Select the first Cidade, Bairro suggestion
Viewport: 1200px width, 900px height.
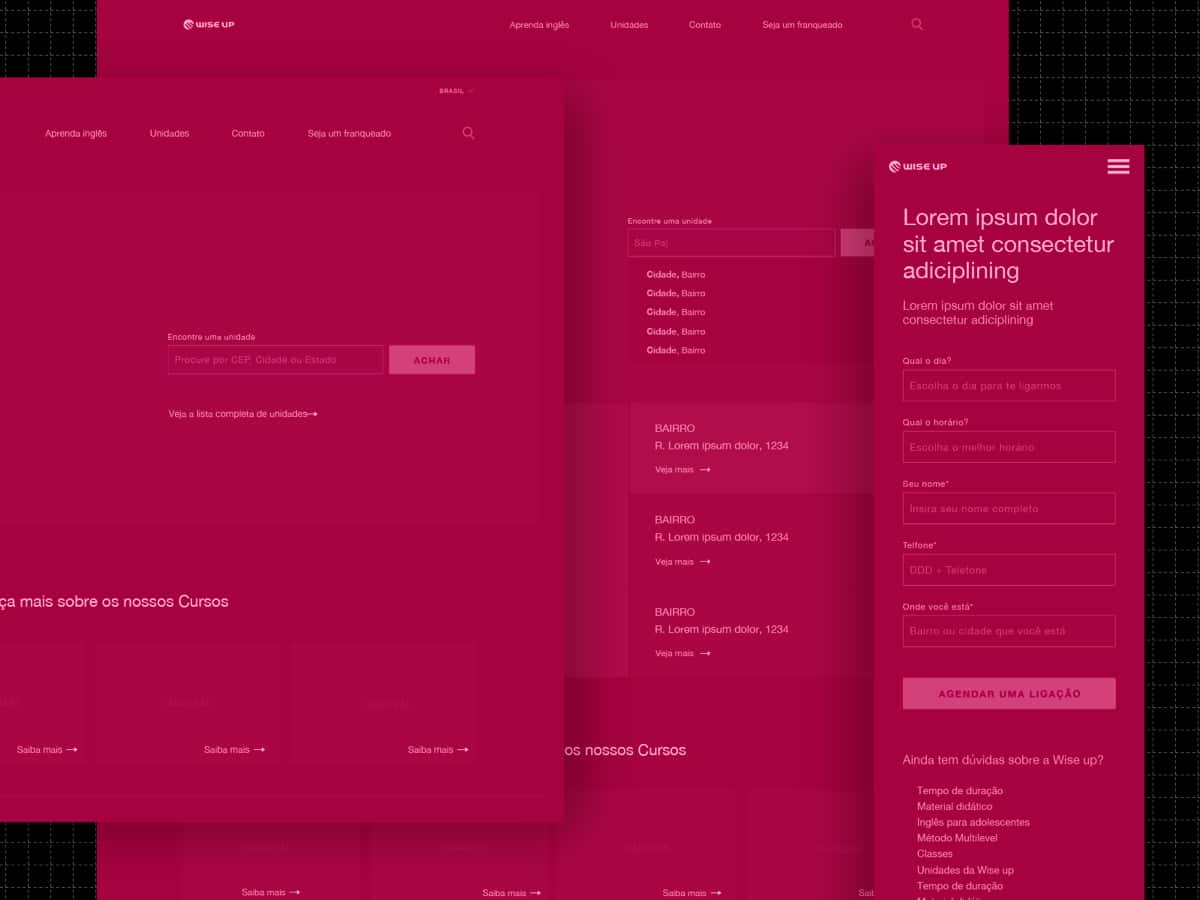pyautogui.click(x=676, y=275)
